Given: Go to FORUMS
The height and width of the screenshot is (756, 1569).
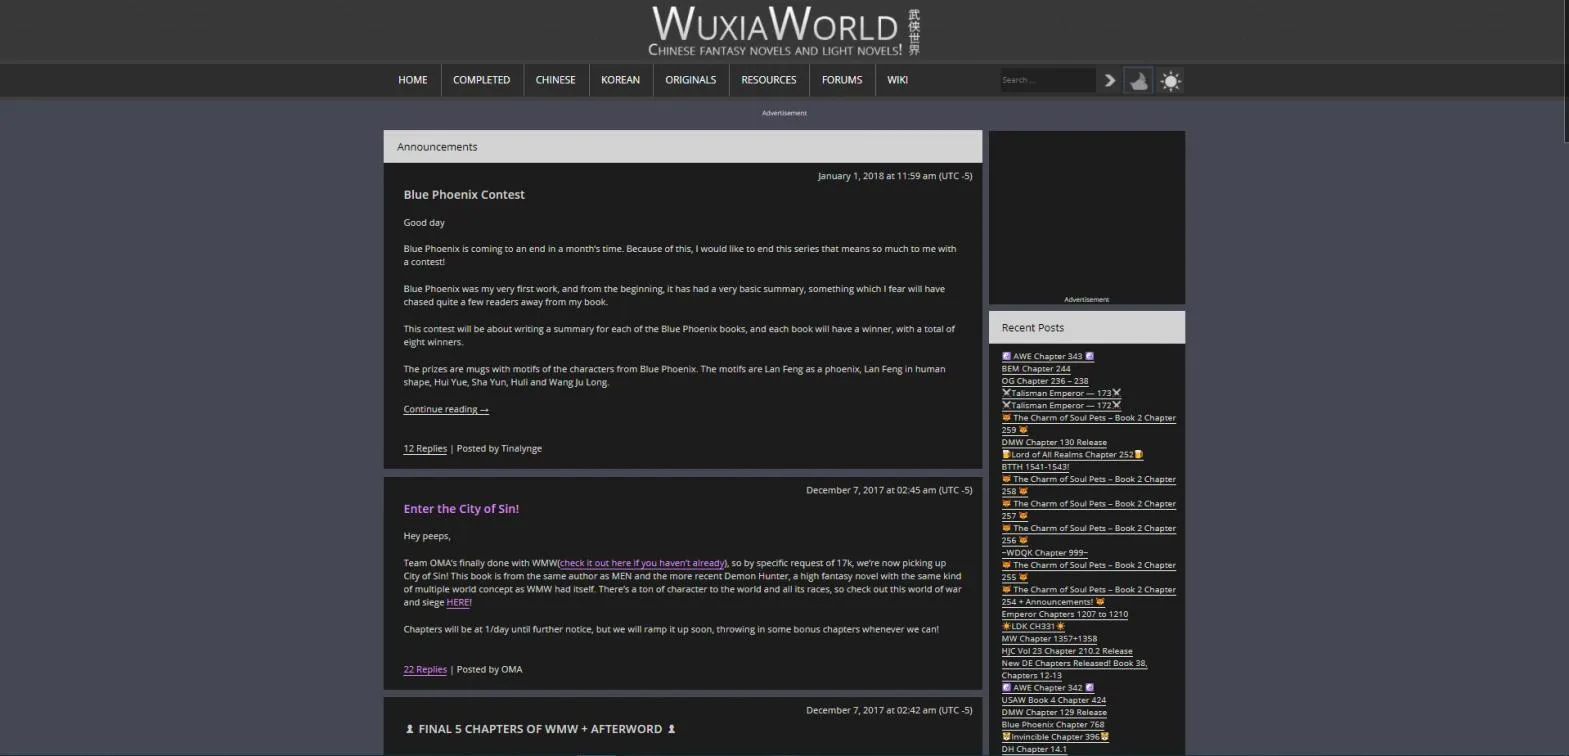Looking at the screenshot, I should pyautogui.click(x=842, y=80).
